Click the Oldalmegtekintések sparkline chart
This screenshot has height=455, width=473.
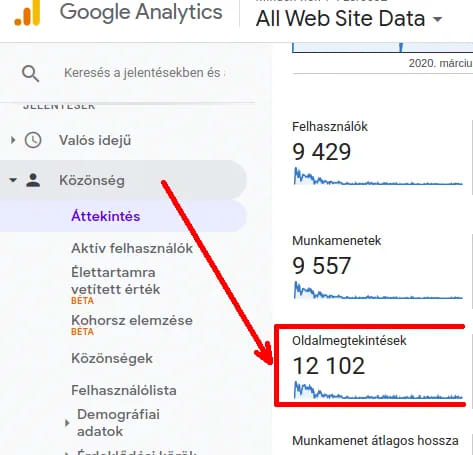tap(378, 391)
